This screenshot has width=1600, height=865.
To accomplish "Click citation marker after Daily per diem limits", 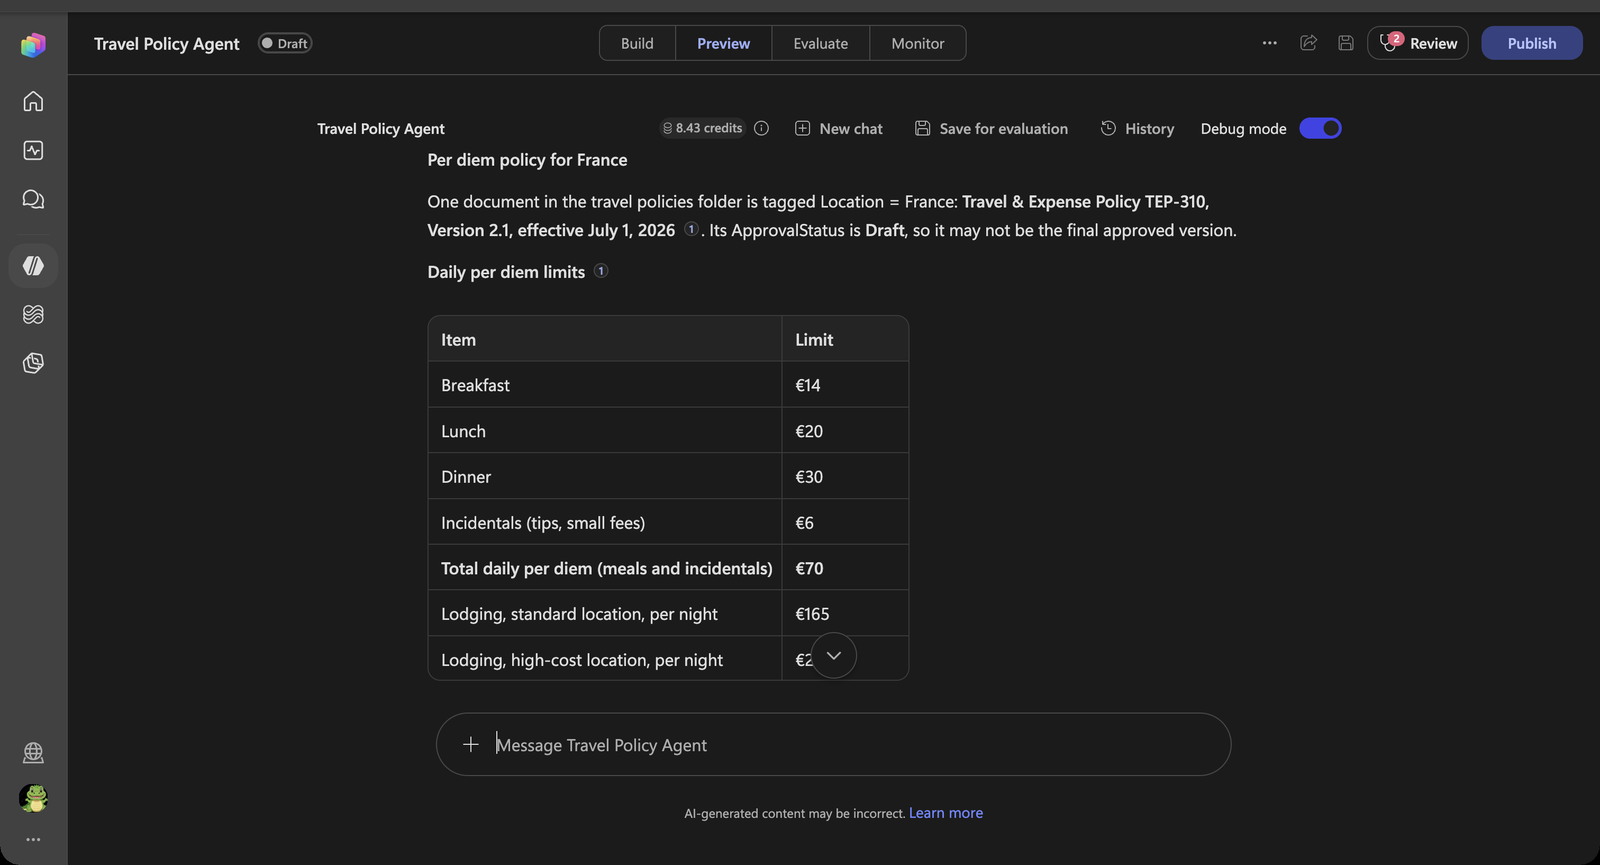I will coord(601,271).
